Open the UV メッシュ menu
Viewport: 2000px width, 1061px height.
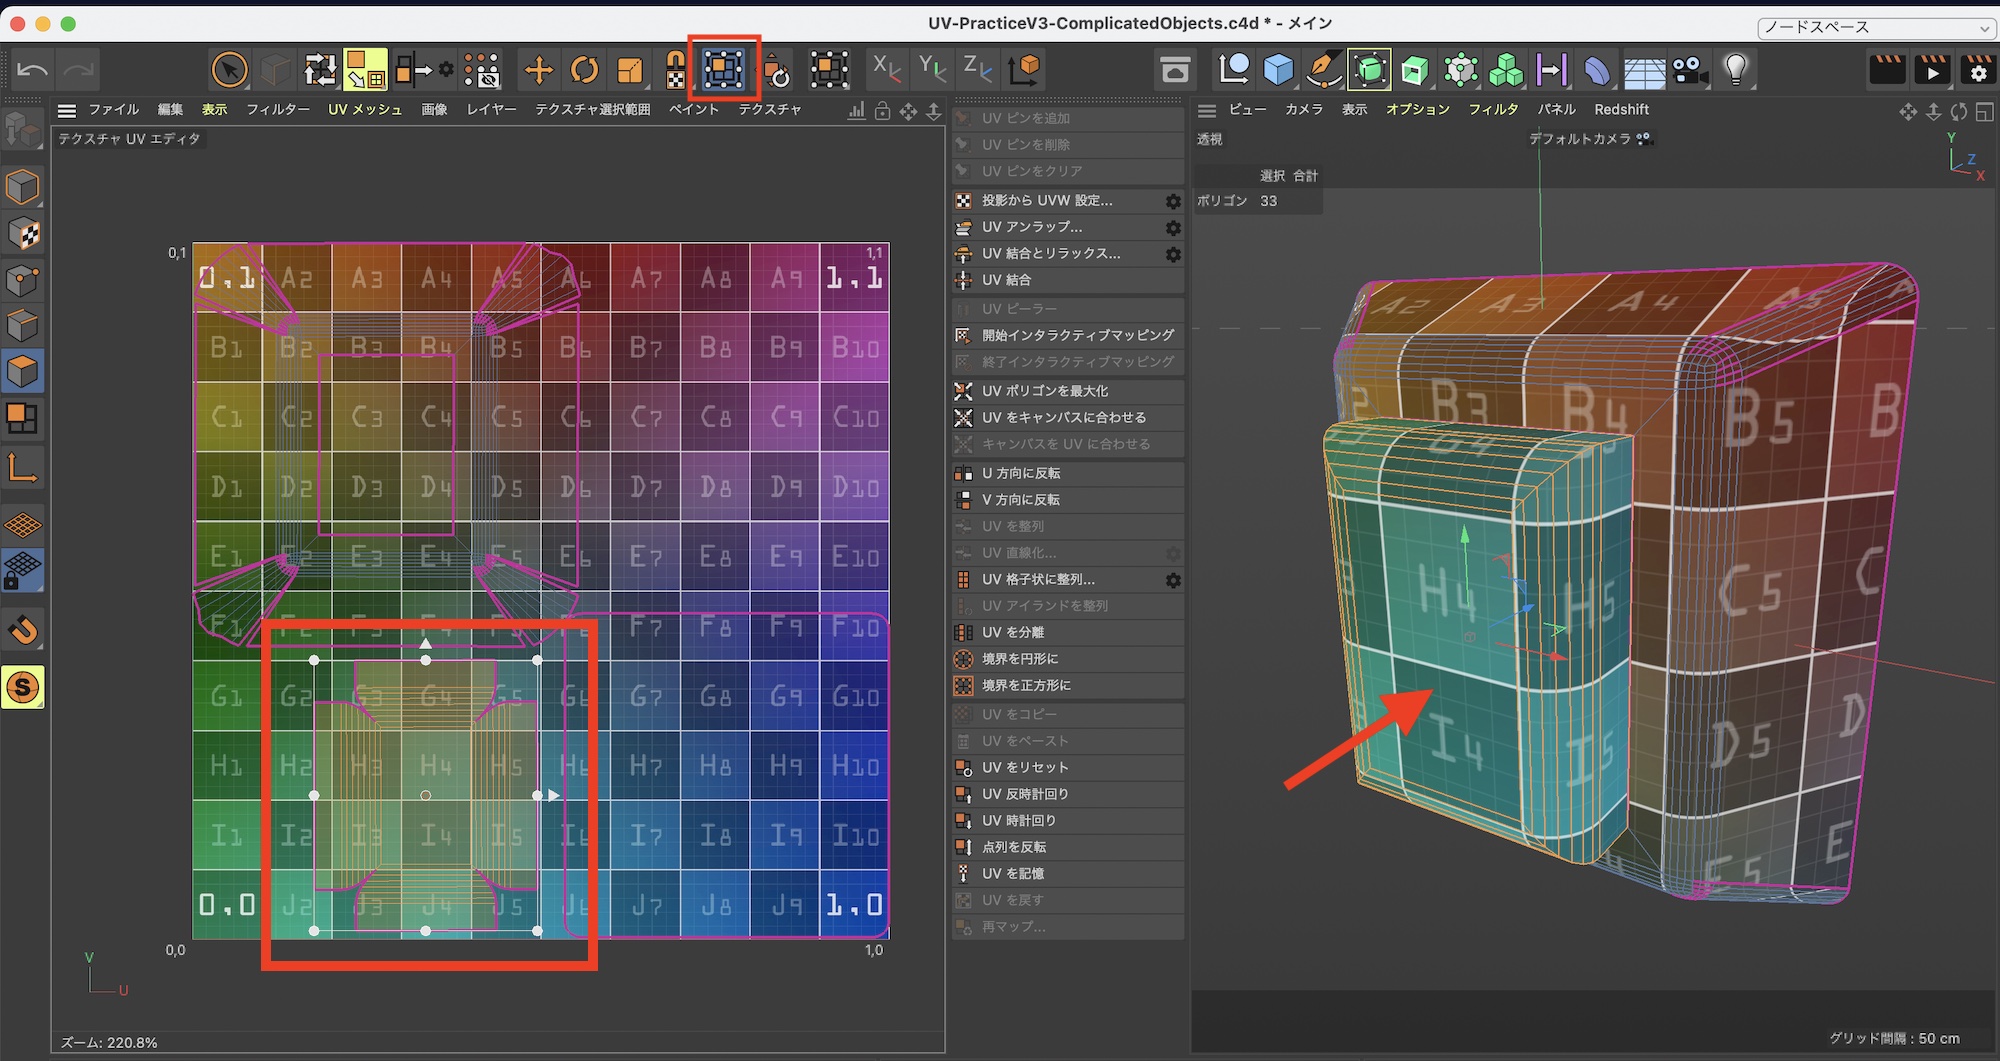(x=365, y=109)
